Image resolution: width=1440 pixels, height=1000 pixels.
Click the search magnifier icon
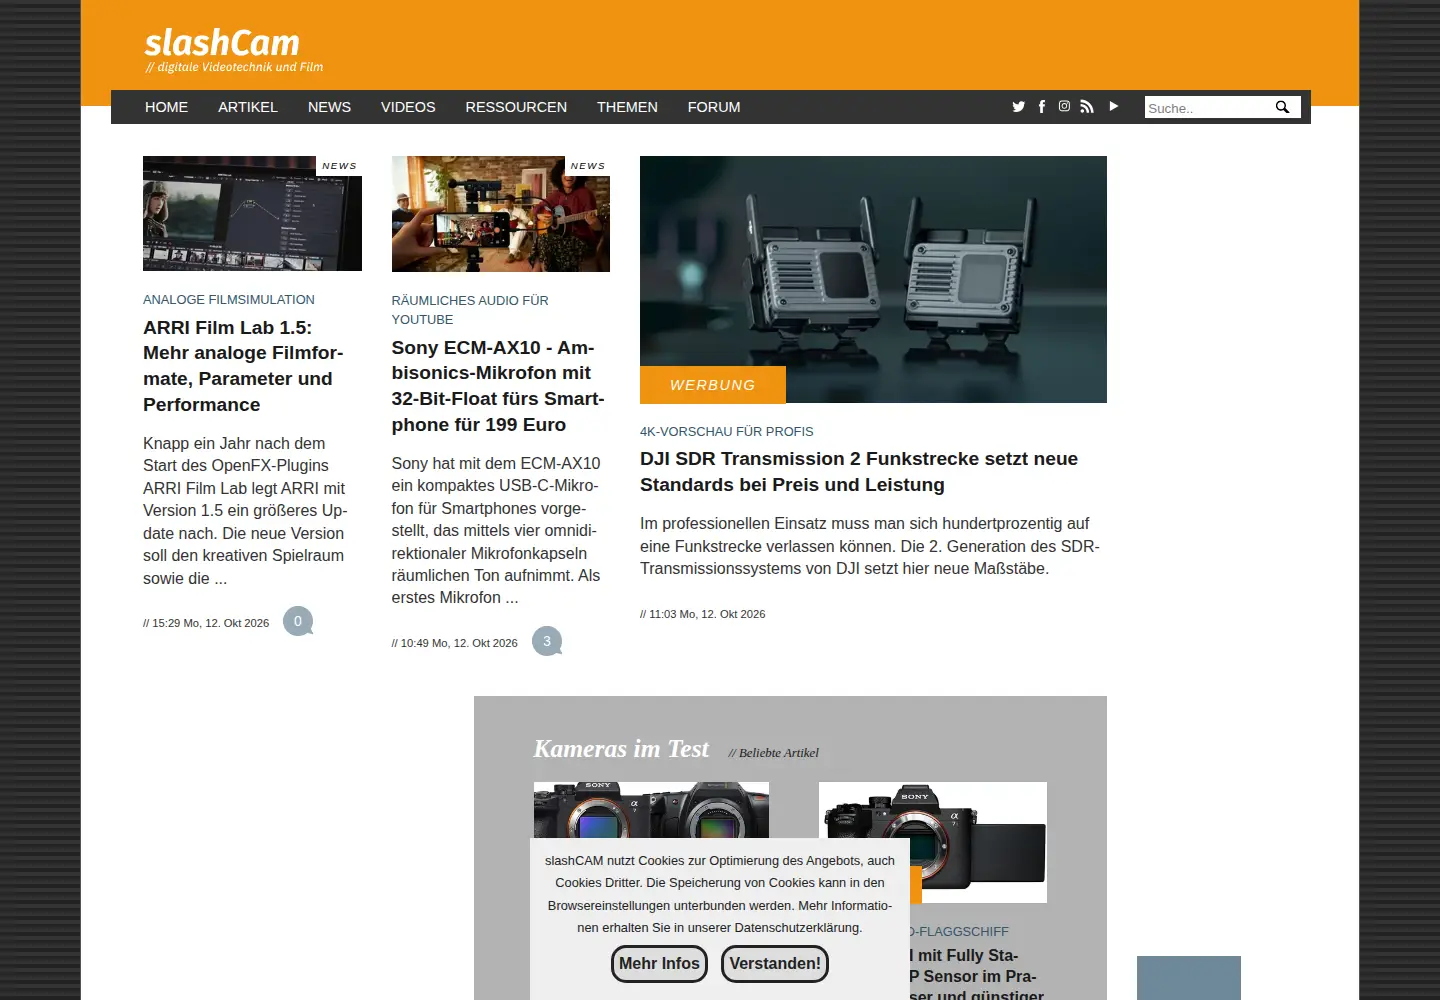click(x=1282, y=107)
